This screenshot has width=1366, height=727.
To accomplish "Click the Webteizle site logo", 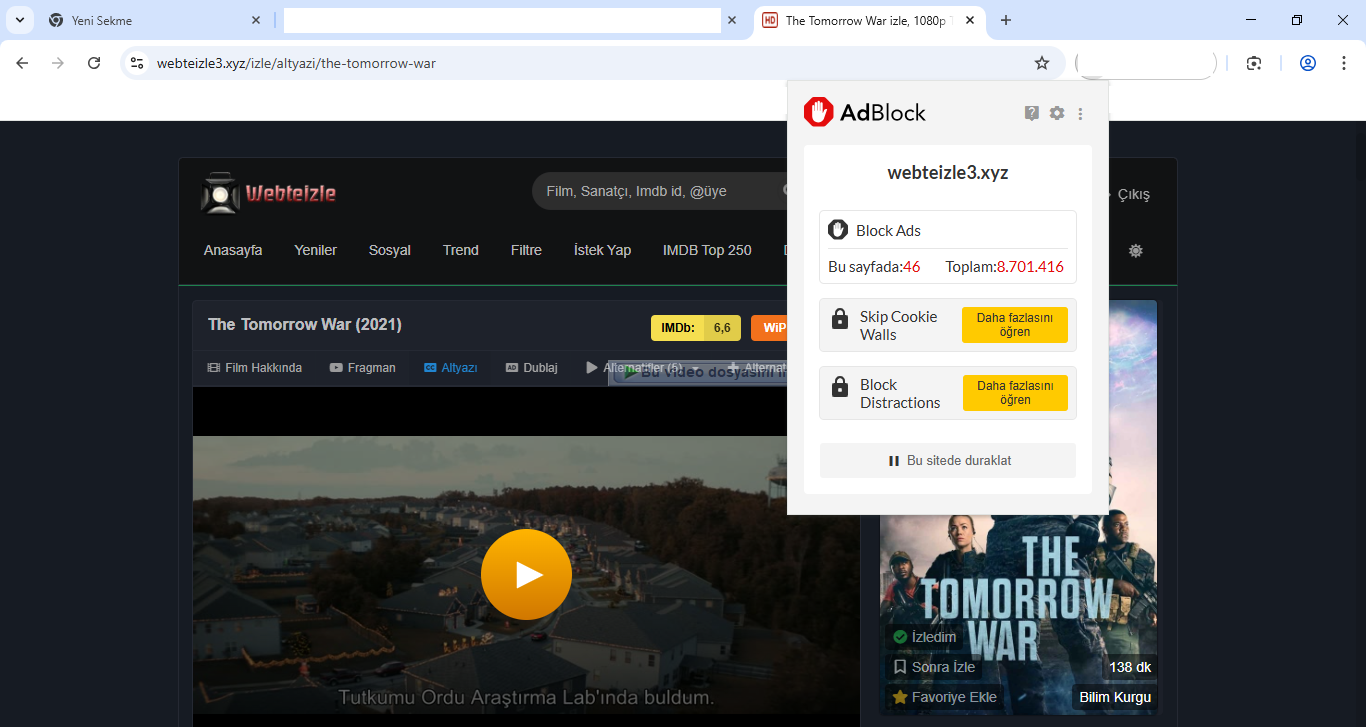I will click(269, 193).
